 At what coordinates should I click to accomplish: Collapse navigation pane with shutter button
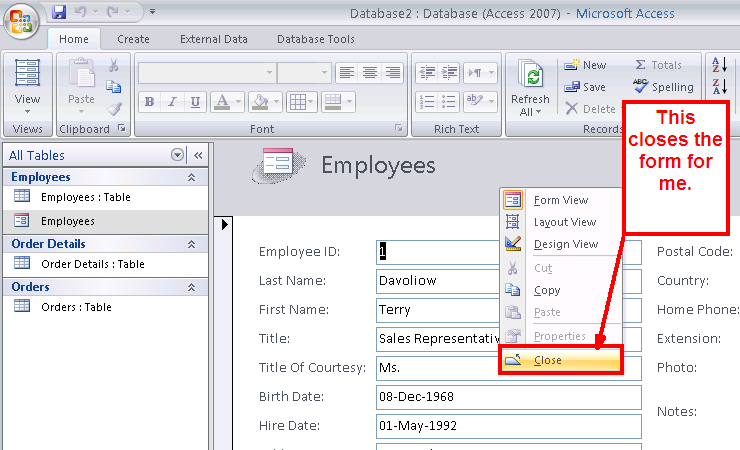(198, 155)
